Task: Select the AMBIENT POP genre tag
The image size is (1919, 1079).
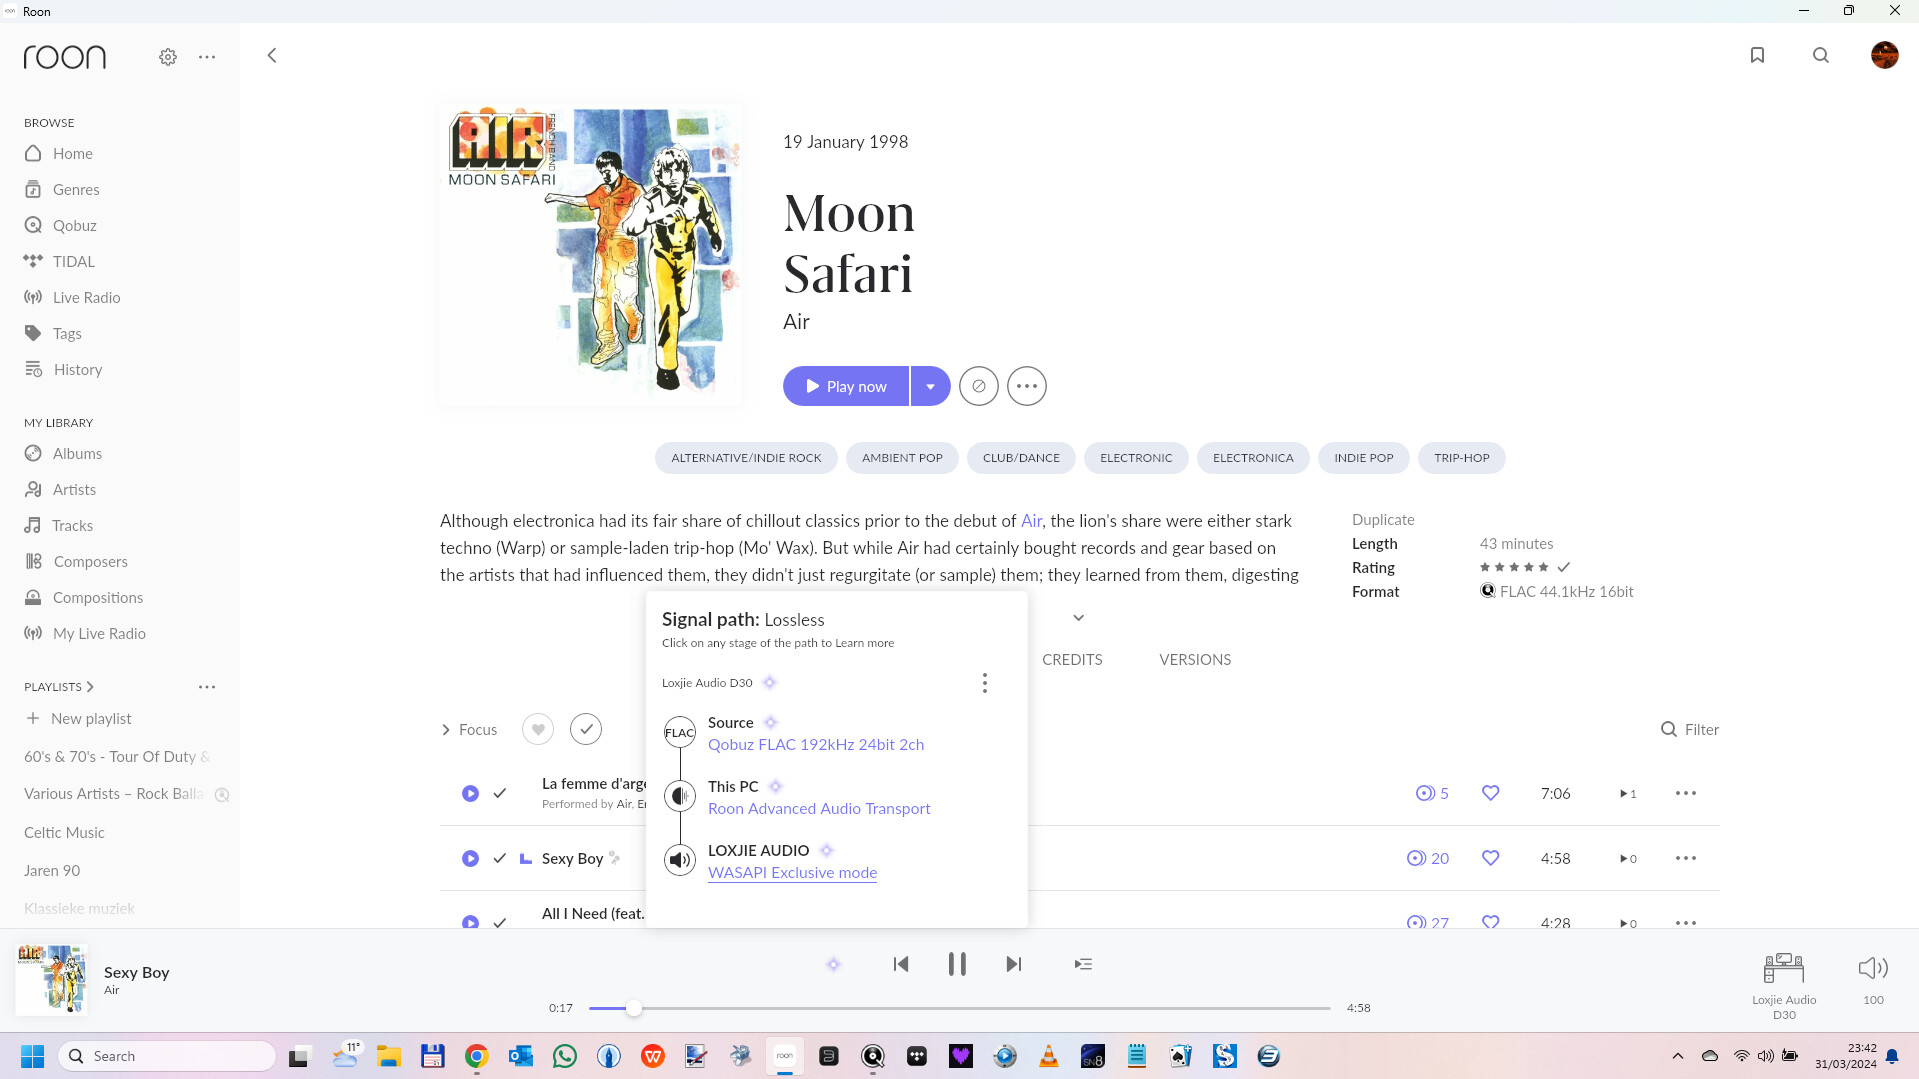Action: click(x=902, y=458)
